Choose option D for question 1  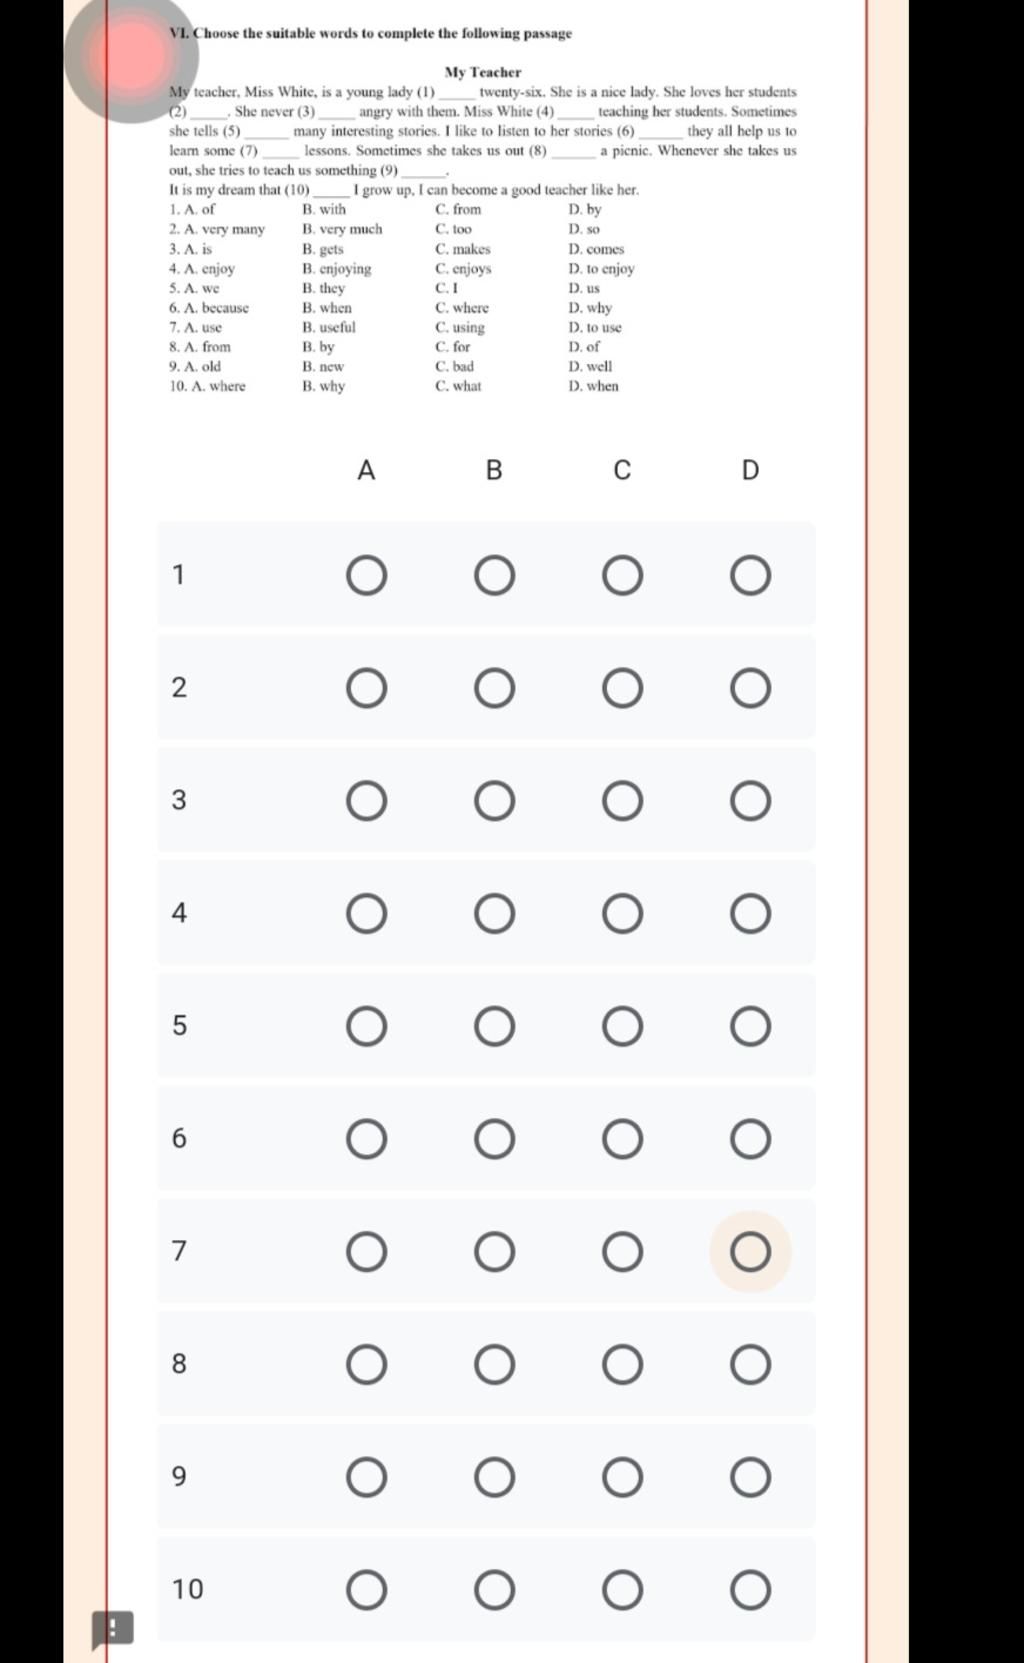coord(750,576)
